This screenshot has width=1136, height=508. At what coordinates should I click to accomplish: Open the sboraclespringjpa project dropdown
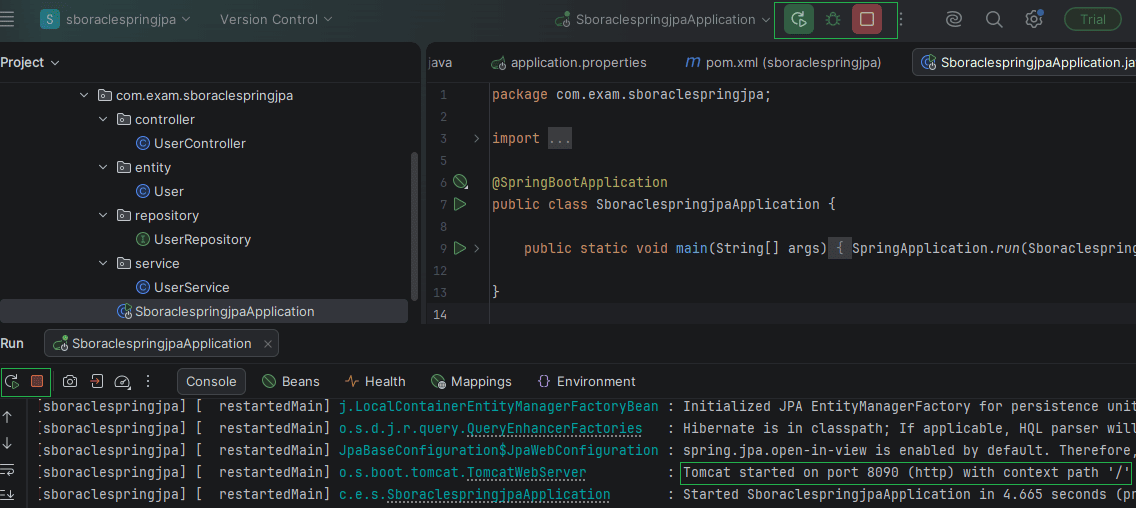click(116, 20)
